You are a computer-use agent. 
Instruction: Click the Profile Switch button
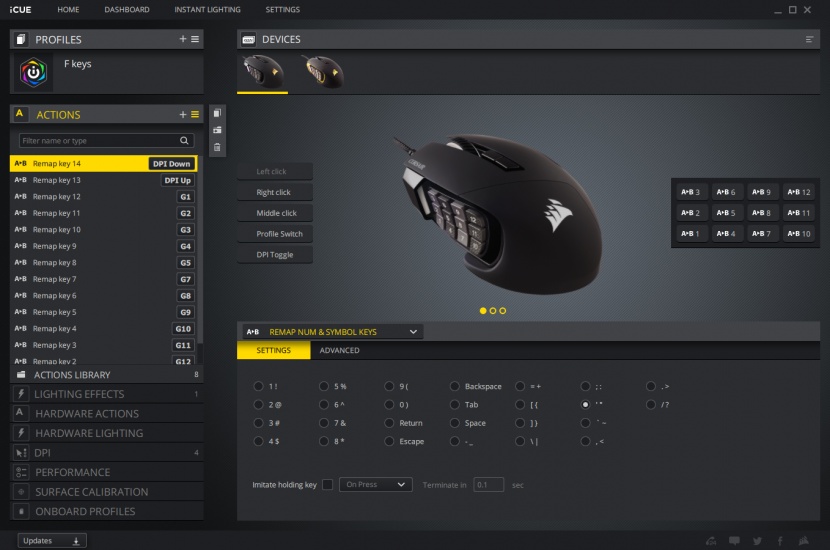[275, 233]
